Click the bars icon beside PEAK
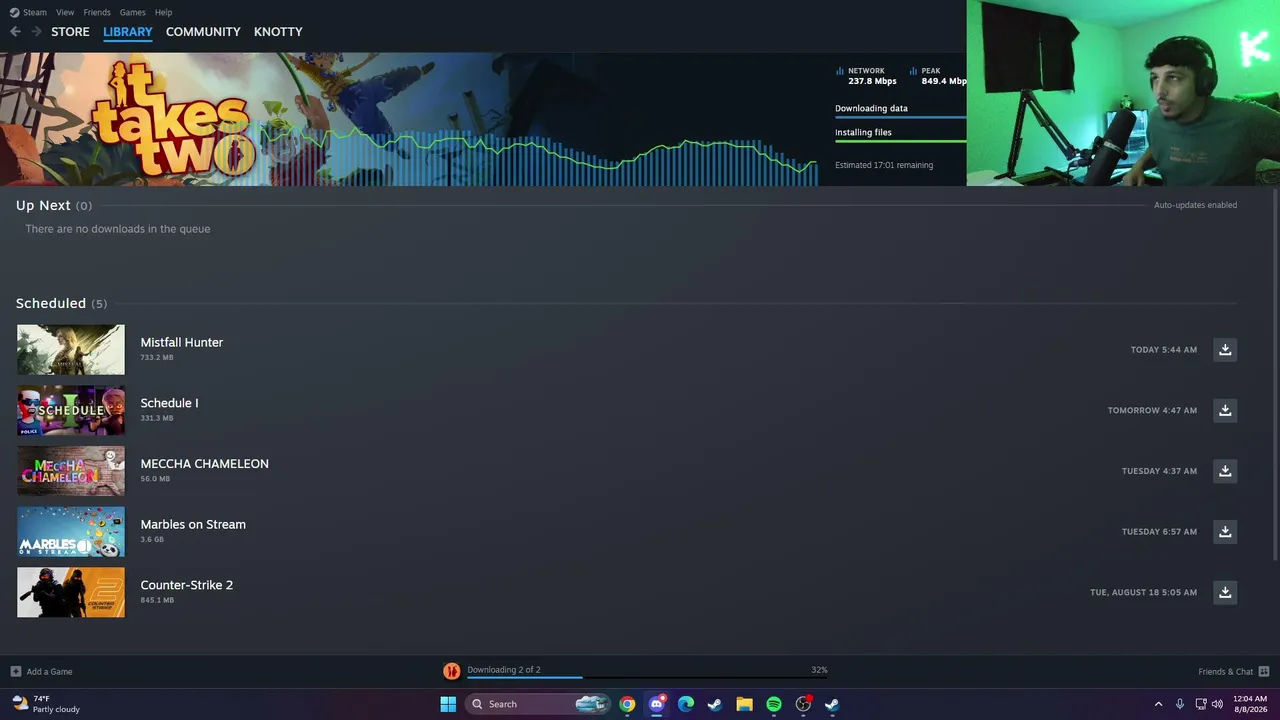Viewport: 1280px width, 720px height. pyautogui.click(x=914, y=71)
